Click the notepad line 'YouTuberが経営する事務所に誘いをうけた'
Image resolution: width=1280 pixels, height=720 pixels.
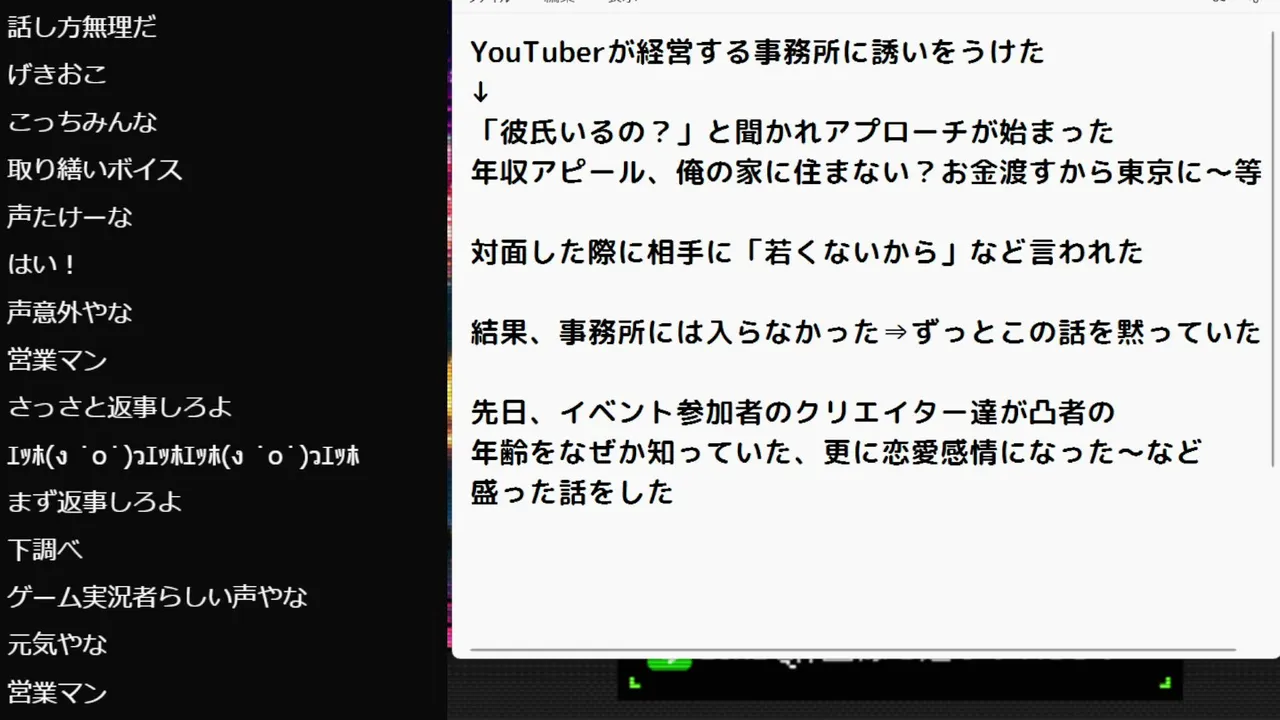pos(757,51)
